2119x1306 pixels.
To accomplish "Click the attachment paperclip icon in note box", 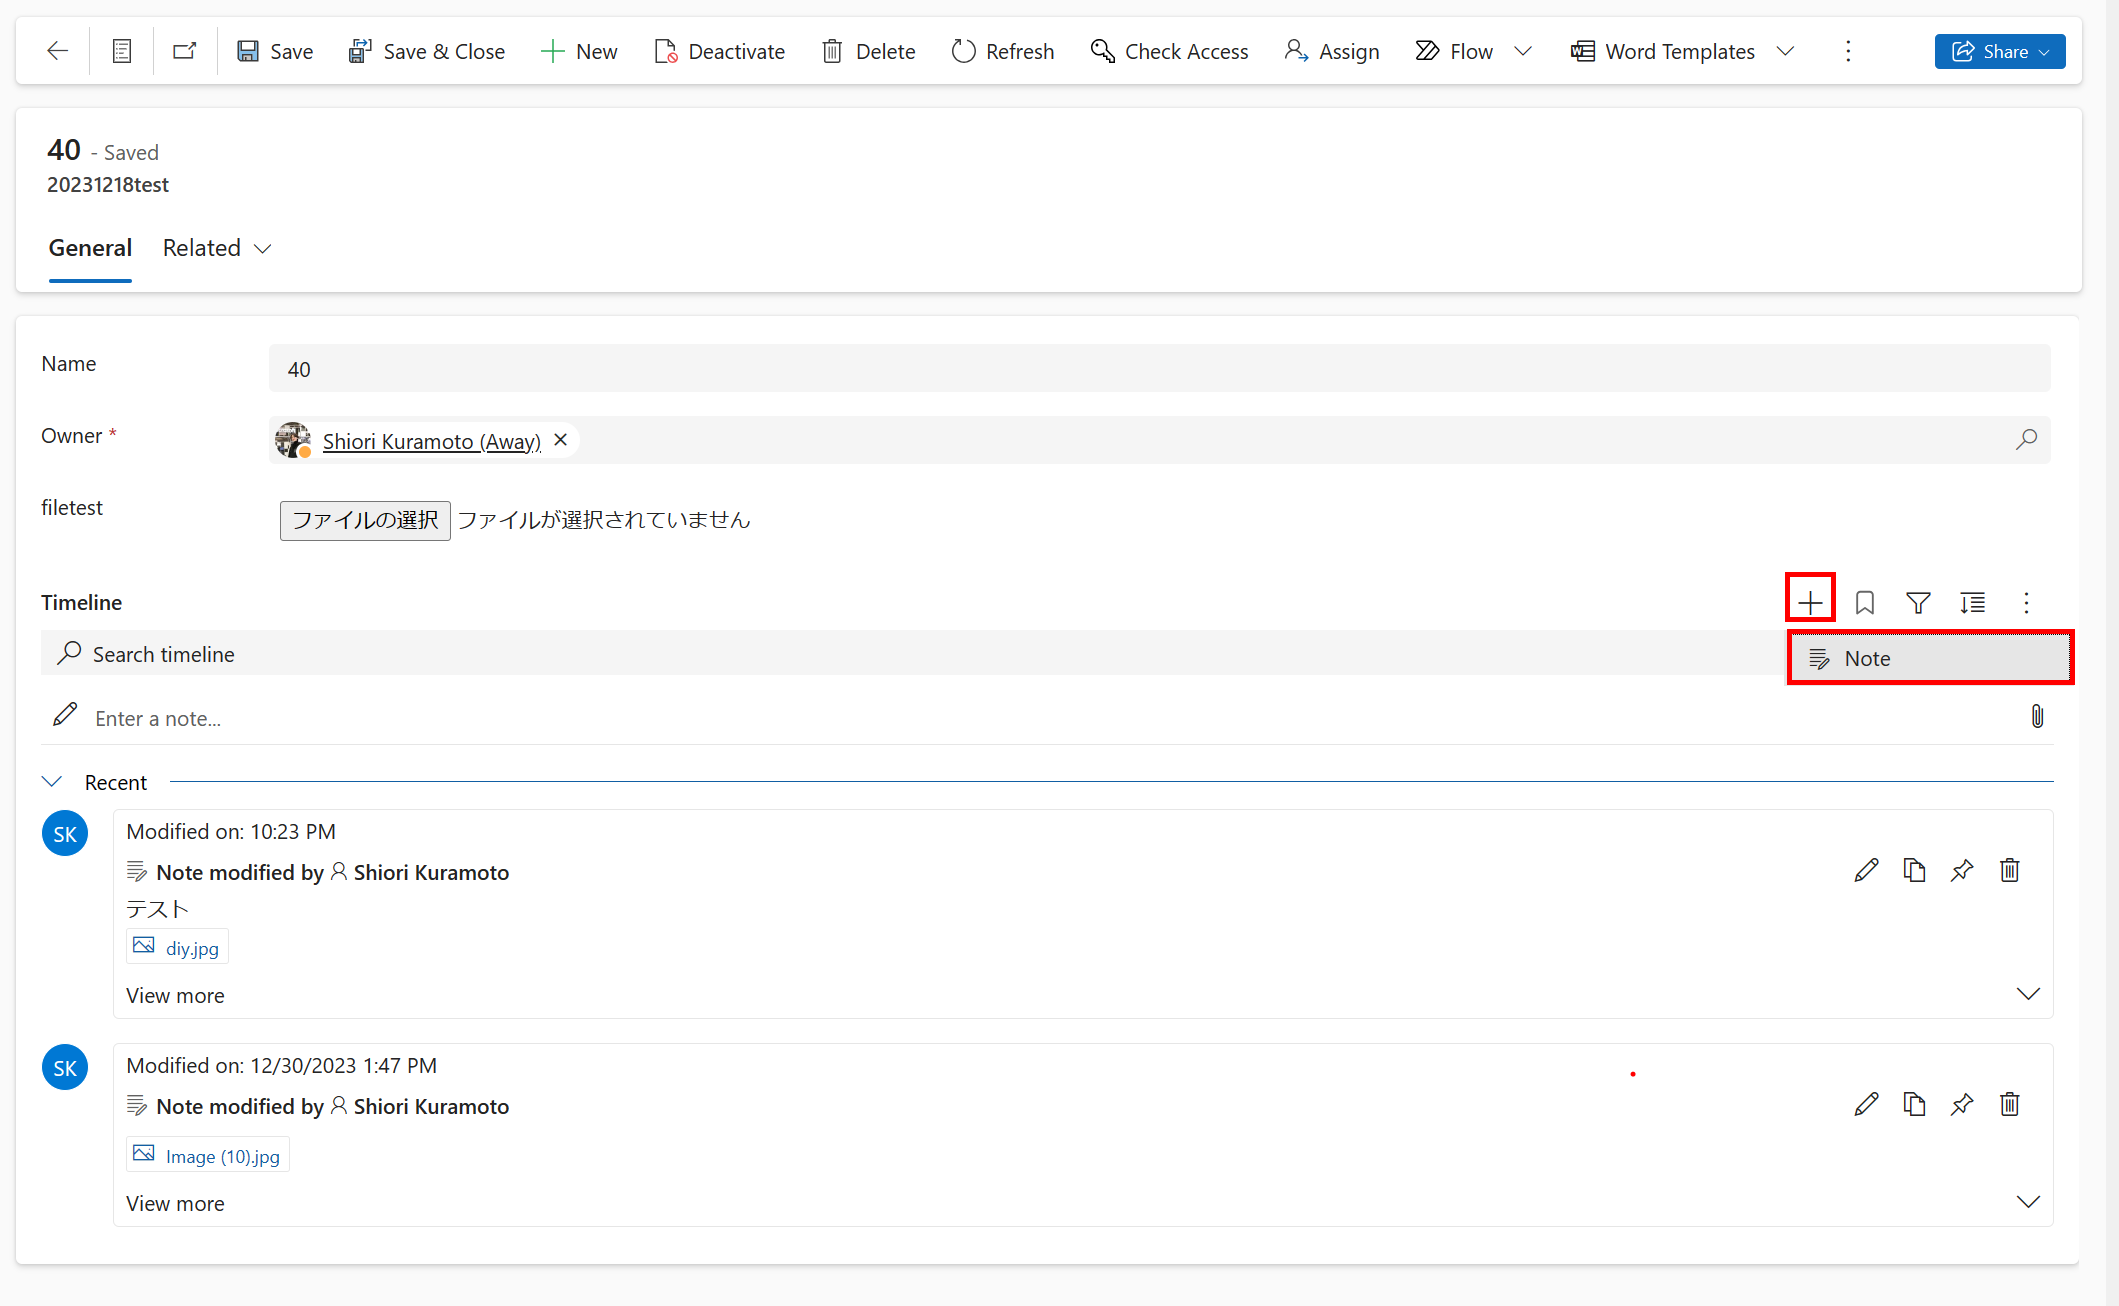I will pos(2037,716).
